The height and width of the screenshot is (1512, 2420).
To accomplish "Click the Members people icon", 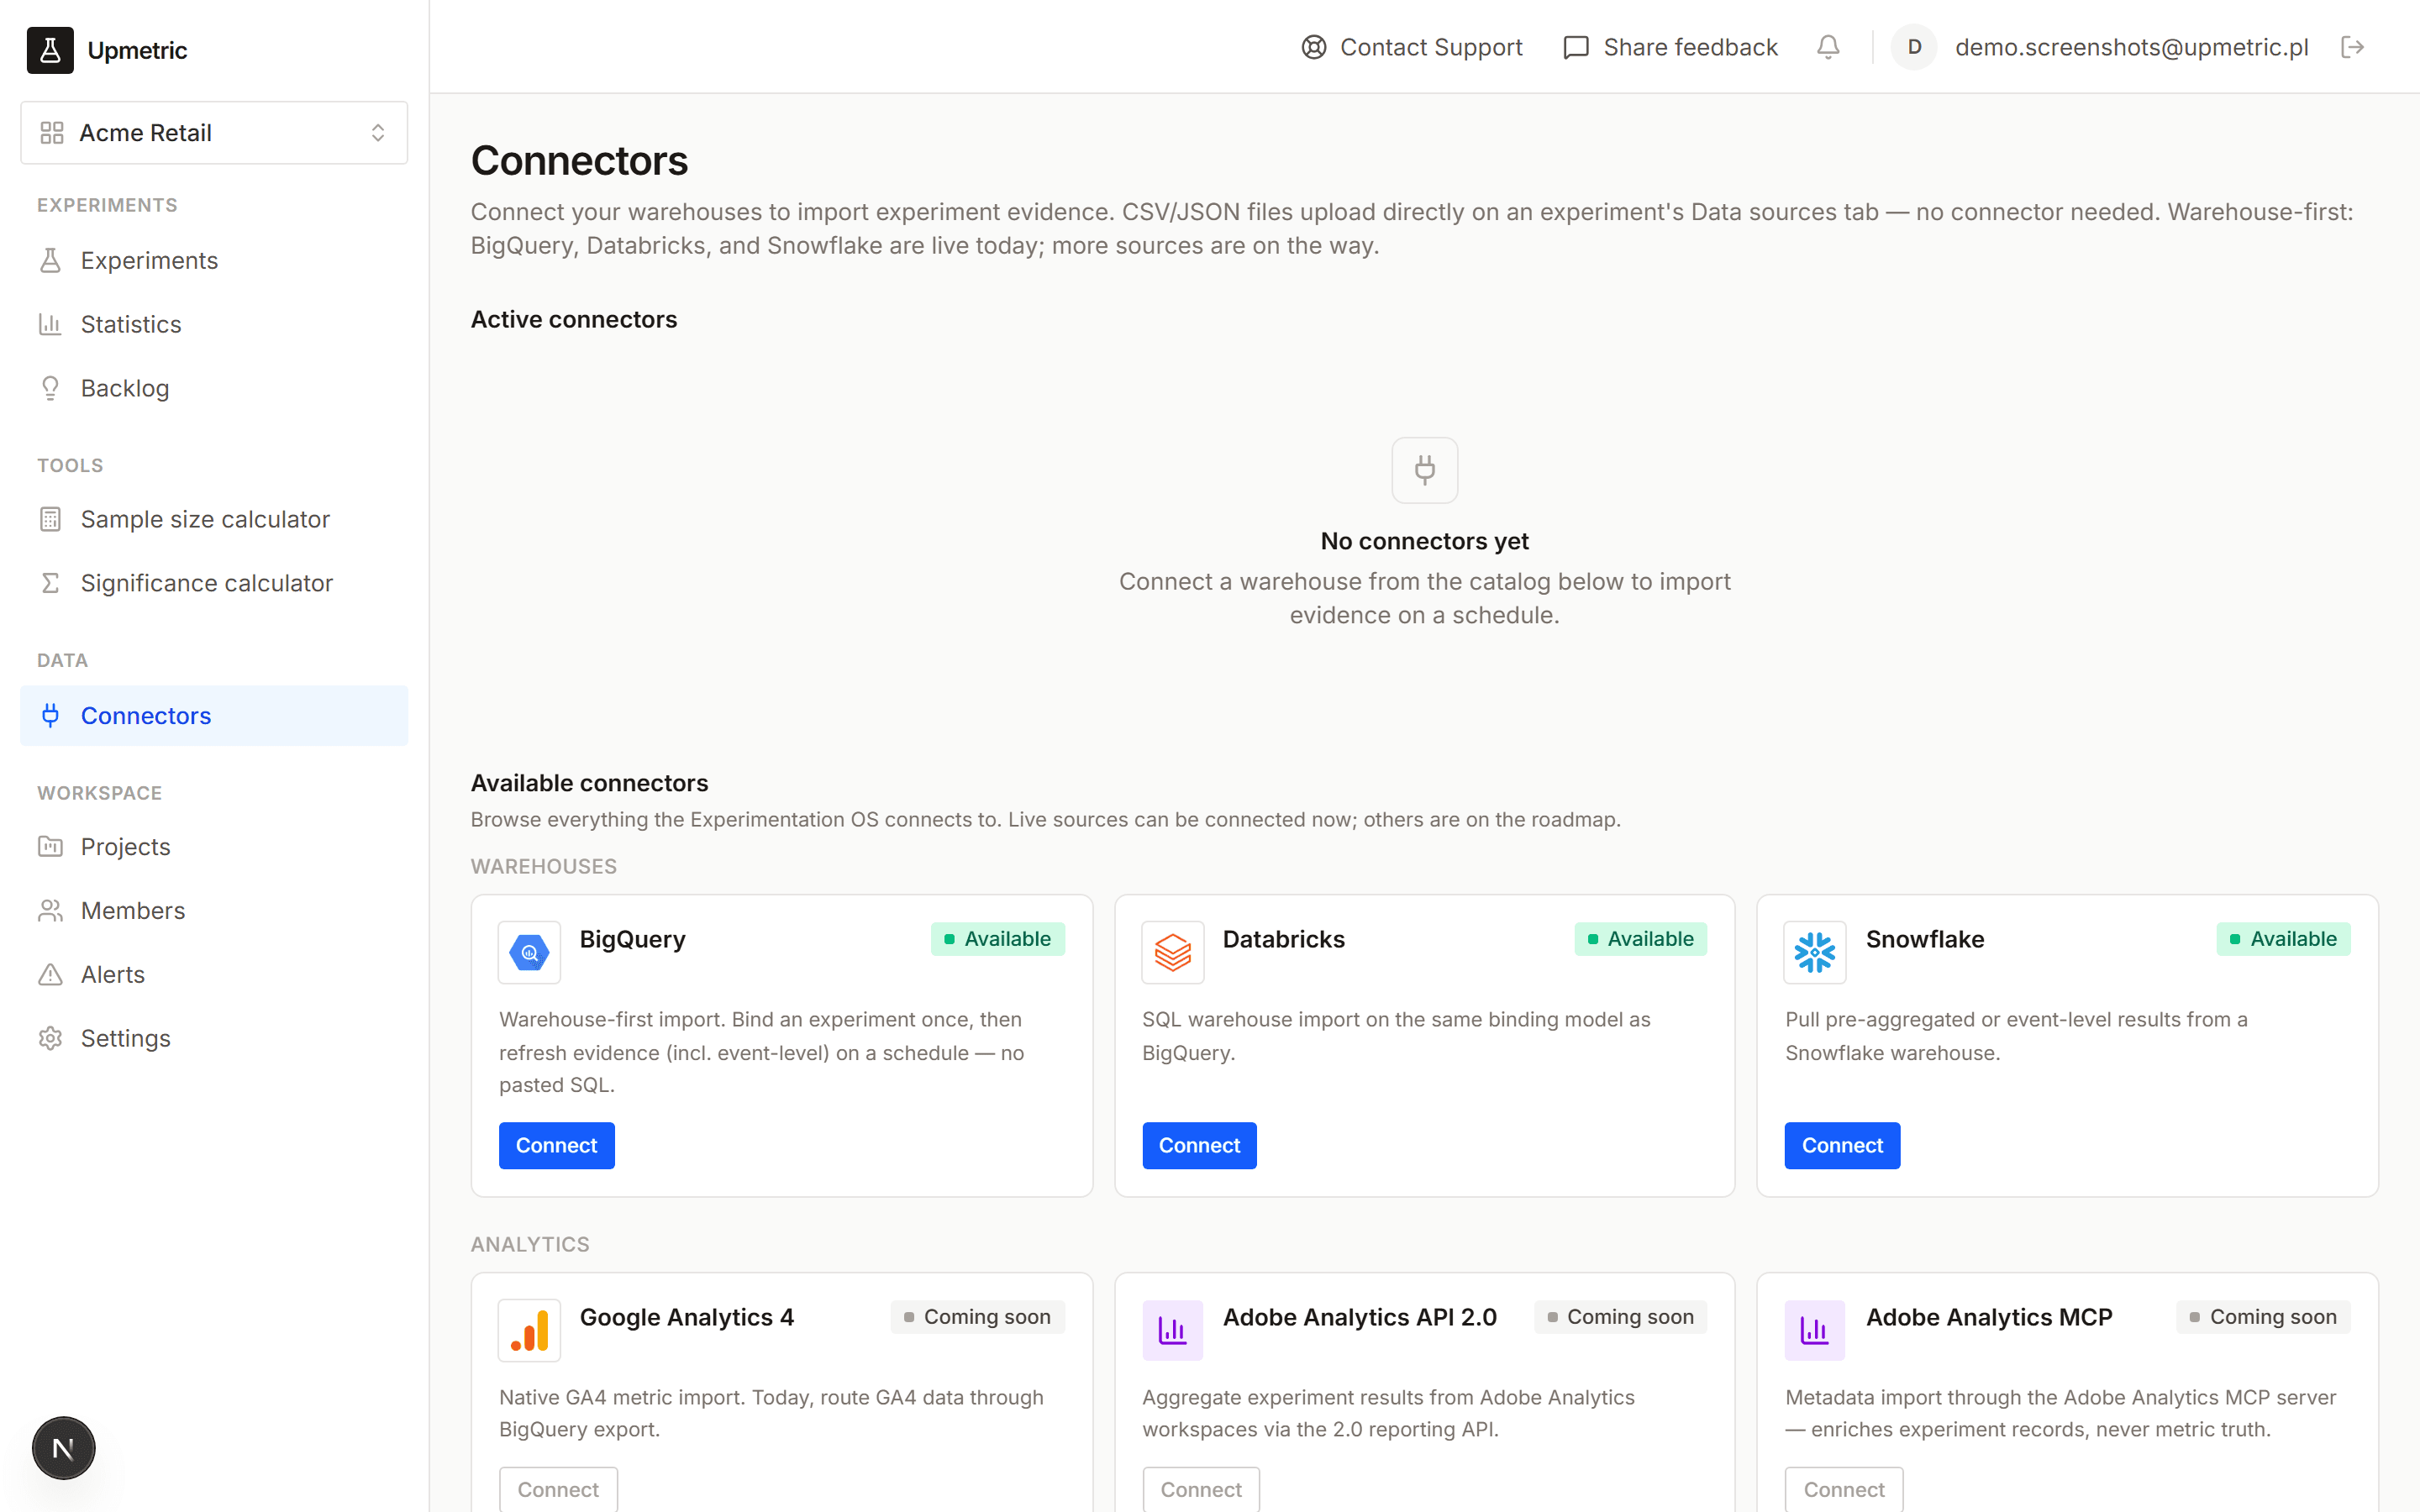I will pos(50,911).
